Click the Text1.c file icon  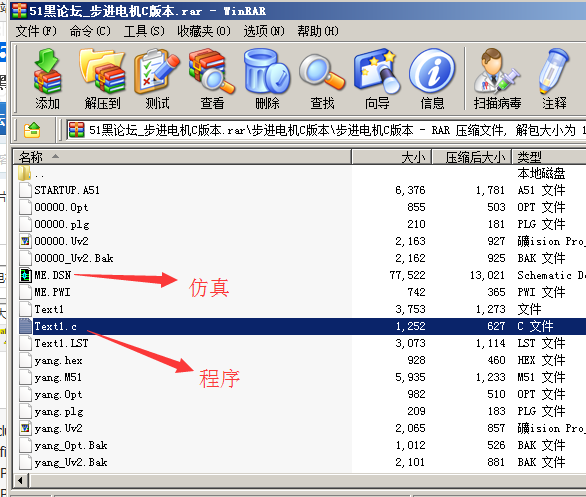click(x=25, y=326)
